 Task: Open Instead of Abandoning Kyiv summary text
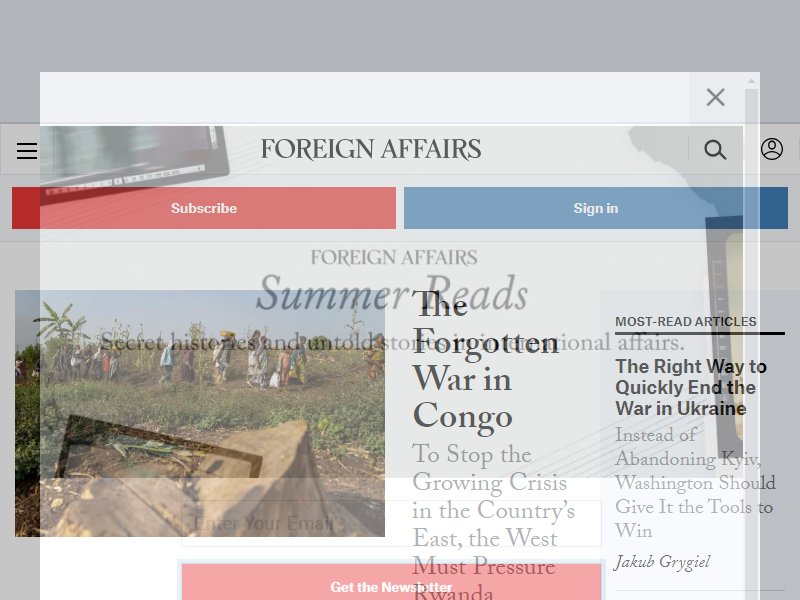pyautogui.click(x=695, y=483)
